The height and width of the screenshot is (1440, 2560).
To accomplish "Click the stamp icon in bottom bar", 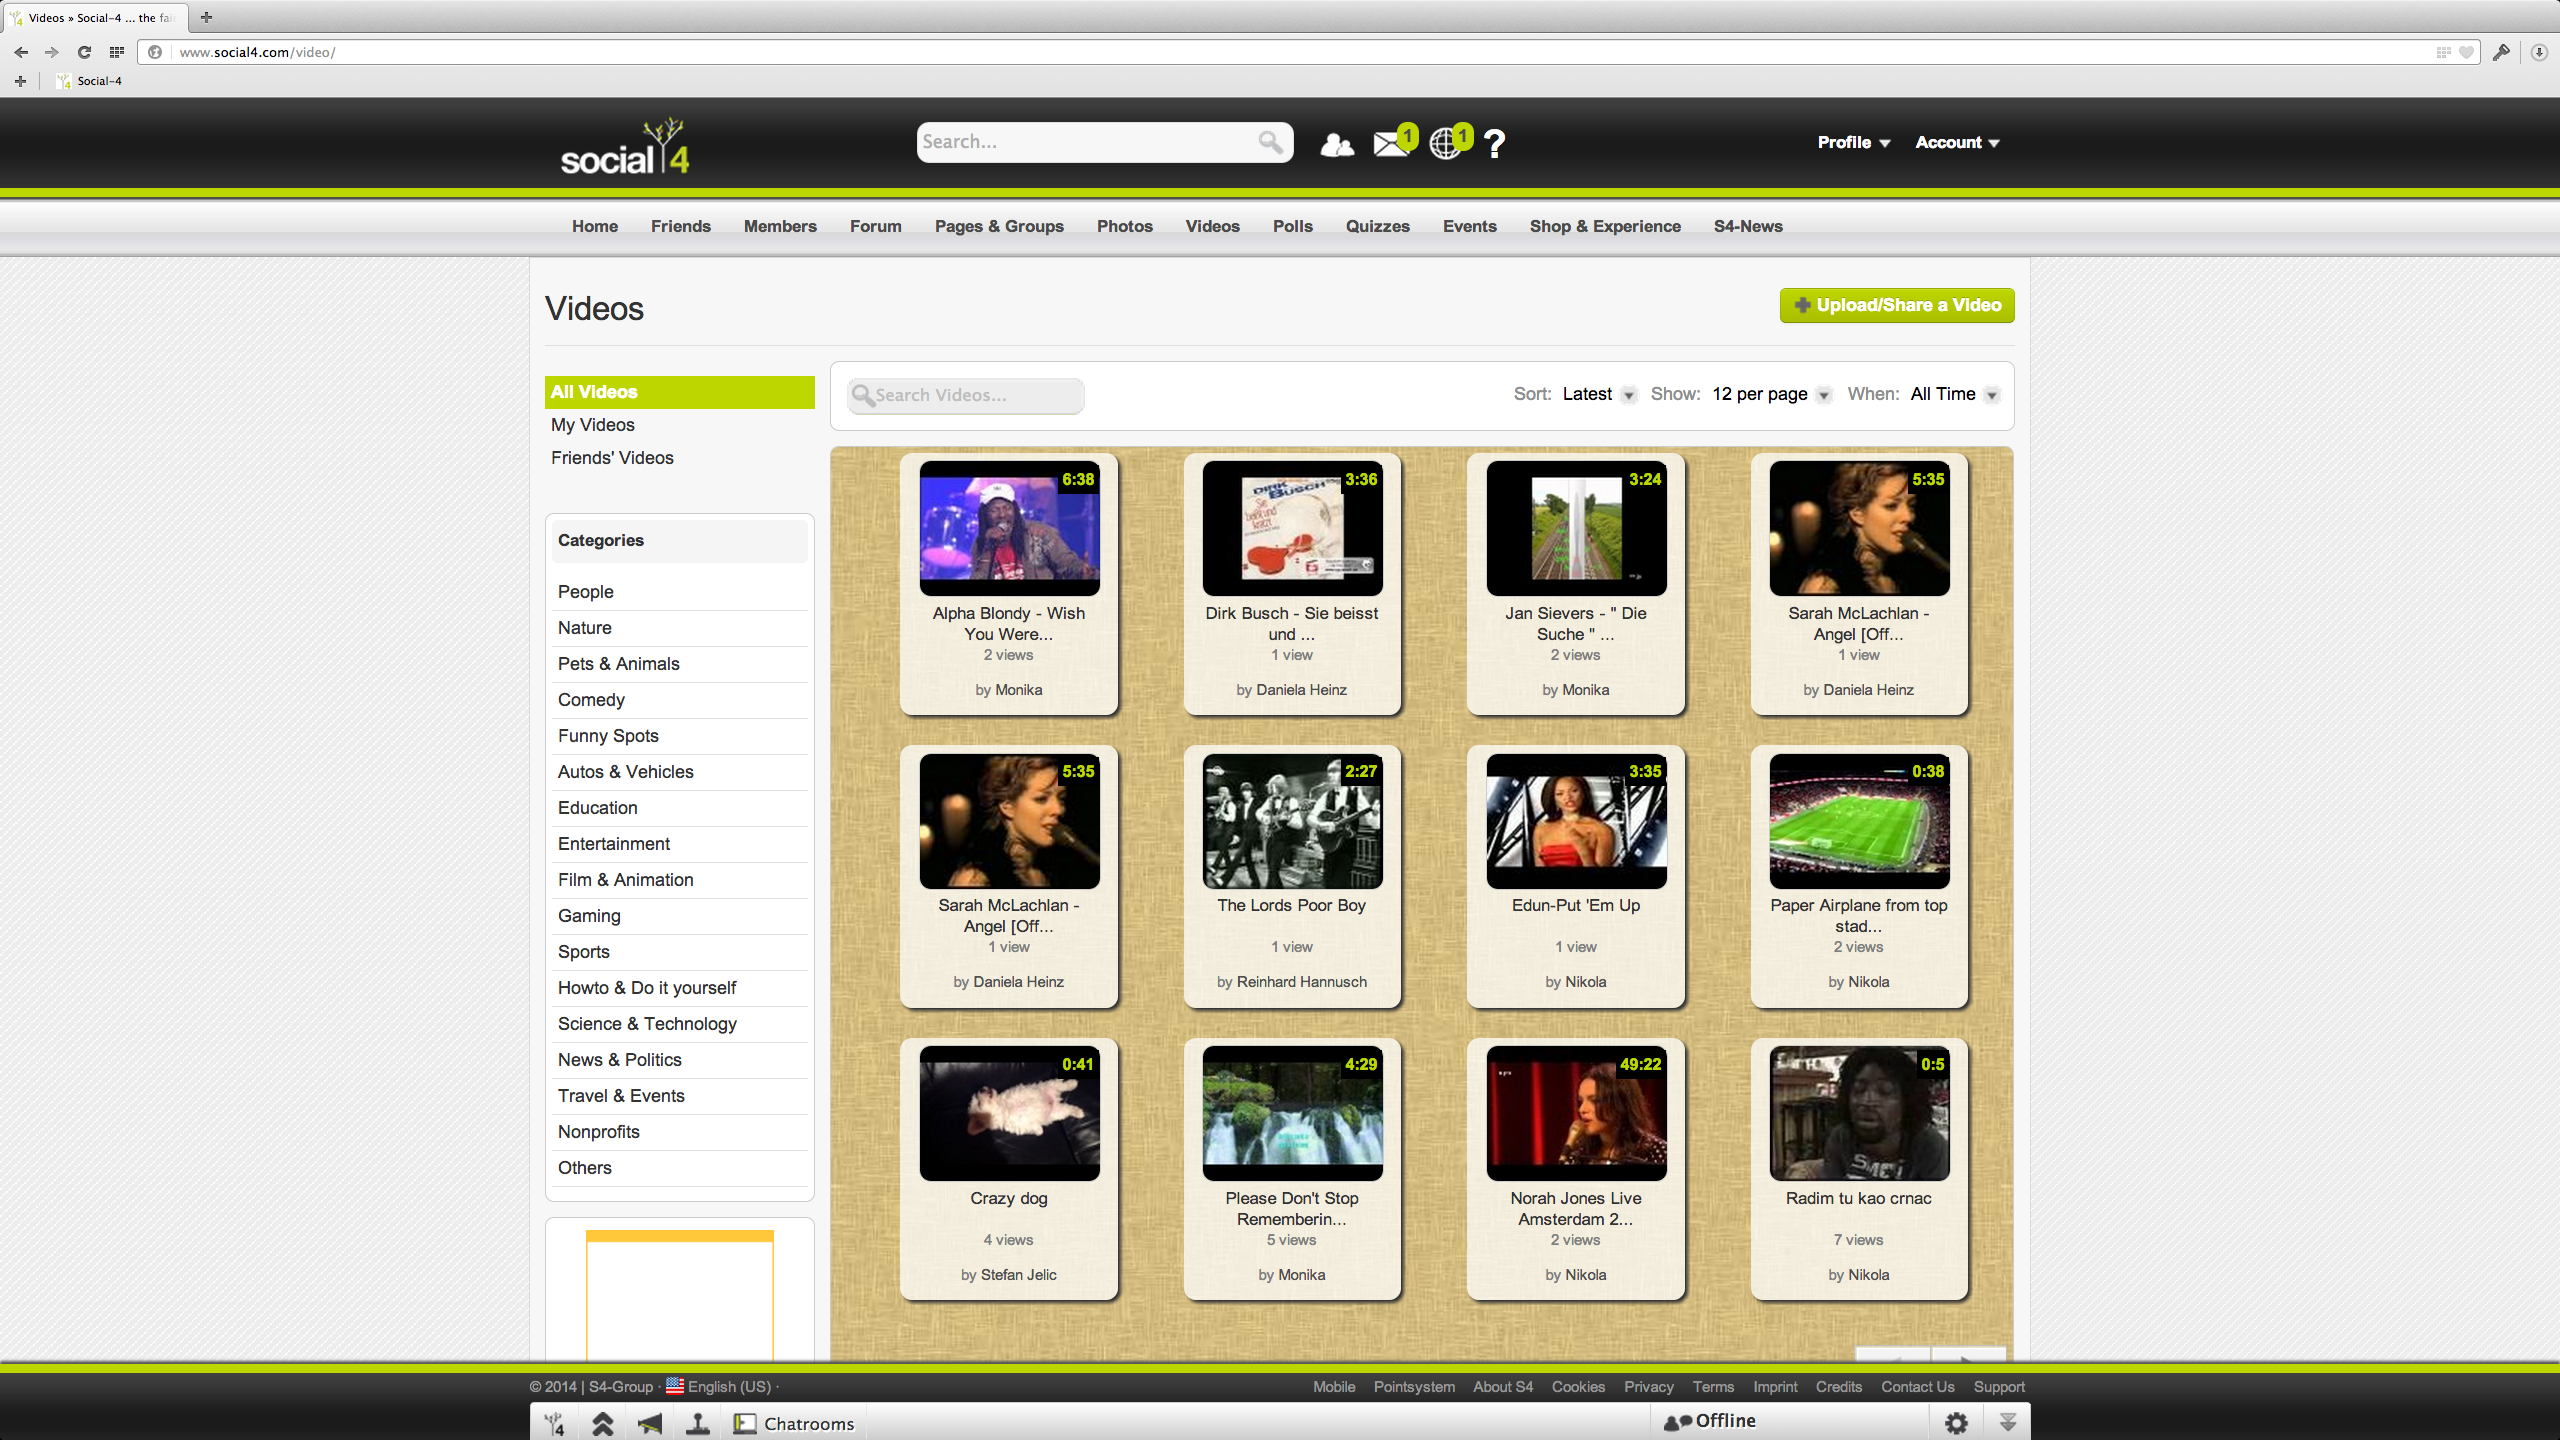I will coord(698,1423).
